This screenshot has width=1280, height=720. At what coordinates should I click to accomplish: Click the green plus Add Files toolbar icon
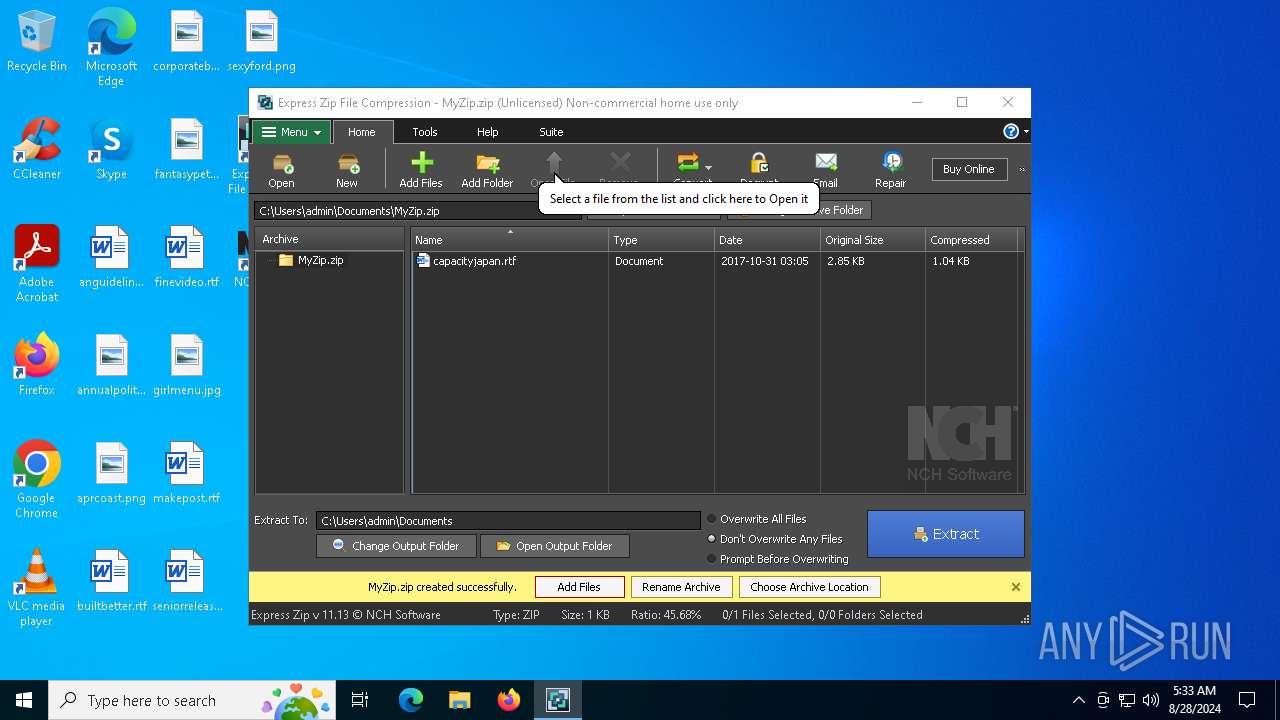[x=421, y=169]
